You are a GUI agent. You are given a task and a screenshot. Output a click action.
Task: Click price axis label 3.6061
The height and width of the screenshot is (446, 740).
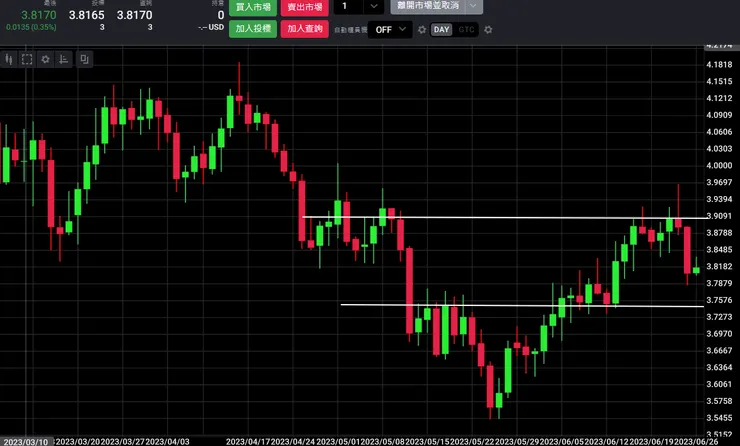tap(719, 384)
